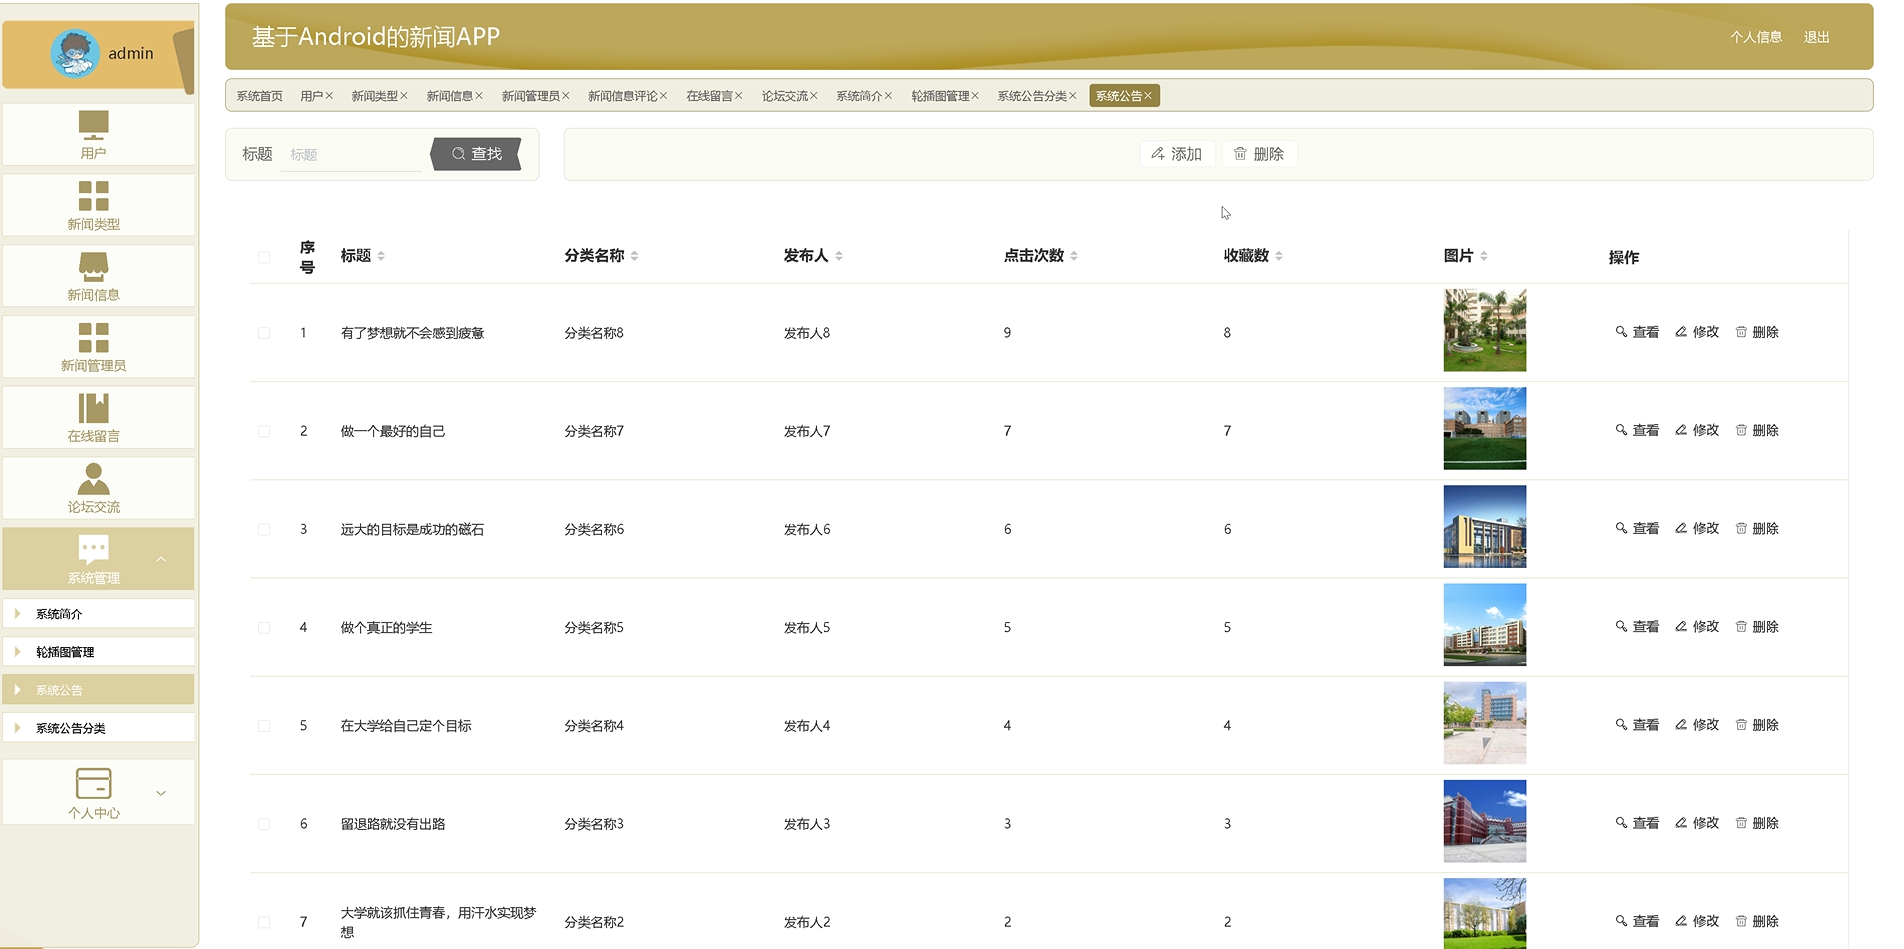Image resolution: width=1904 pixels, height=949 pixels.
Task: Check the row for 有了梦想就不会感到疲惫
Action: (x=264, y=333)
